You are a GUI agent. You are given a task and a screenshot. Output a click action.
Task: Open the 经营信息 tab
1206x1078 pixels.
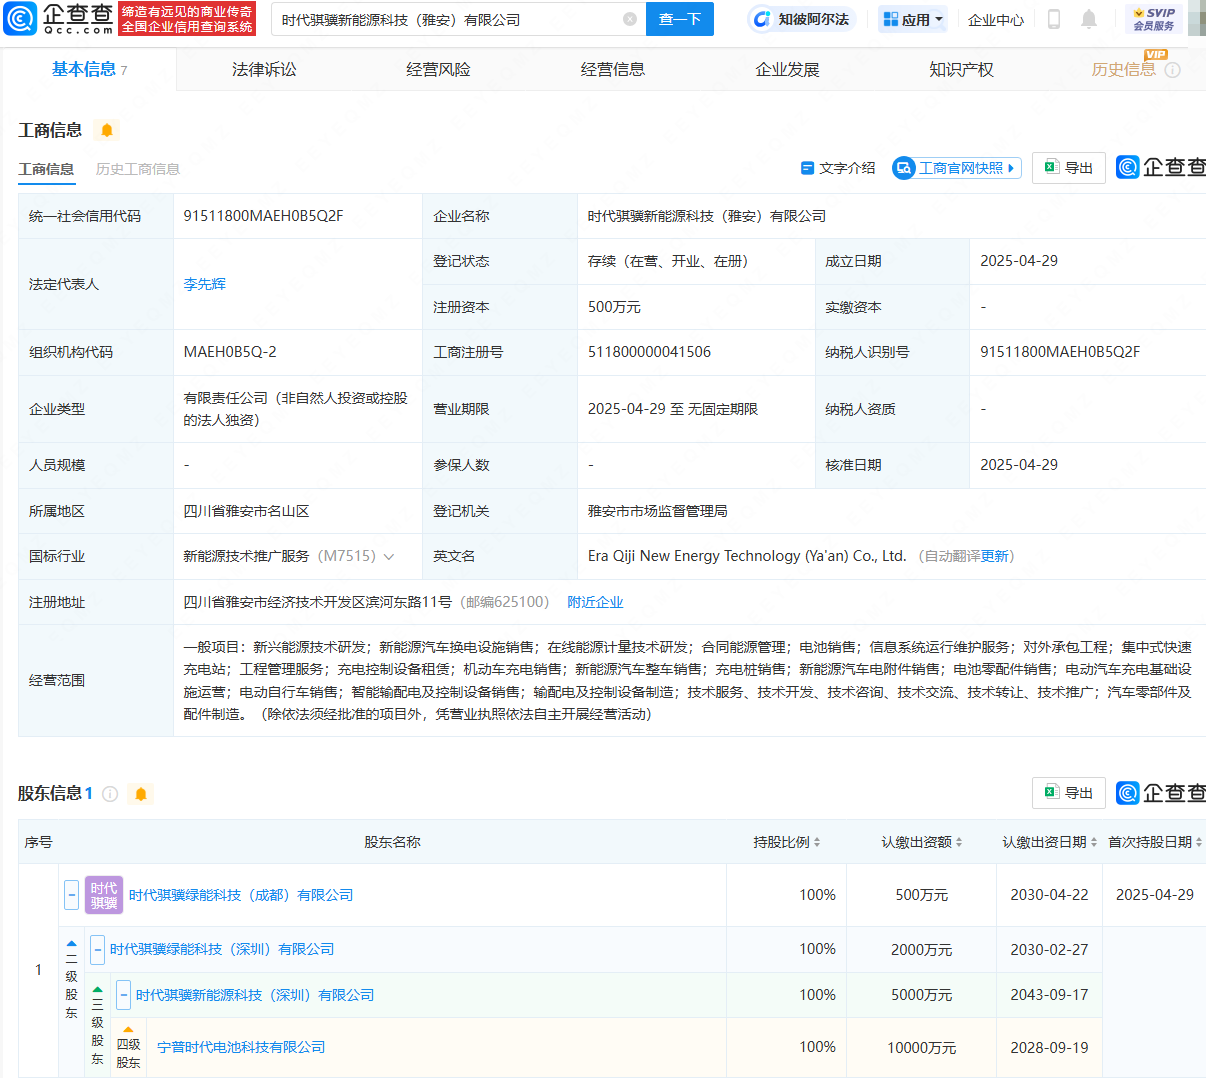(x=613, y=69)
